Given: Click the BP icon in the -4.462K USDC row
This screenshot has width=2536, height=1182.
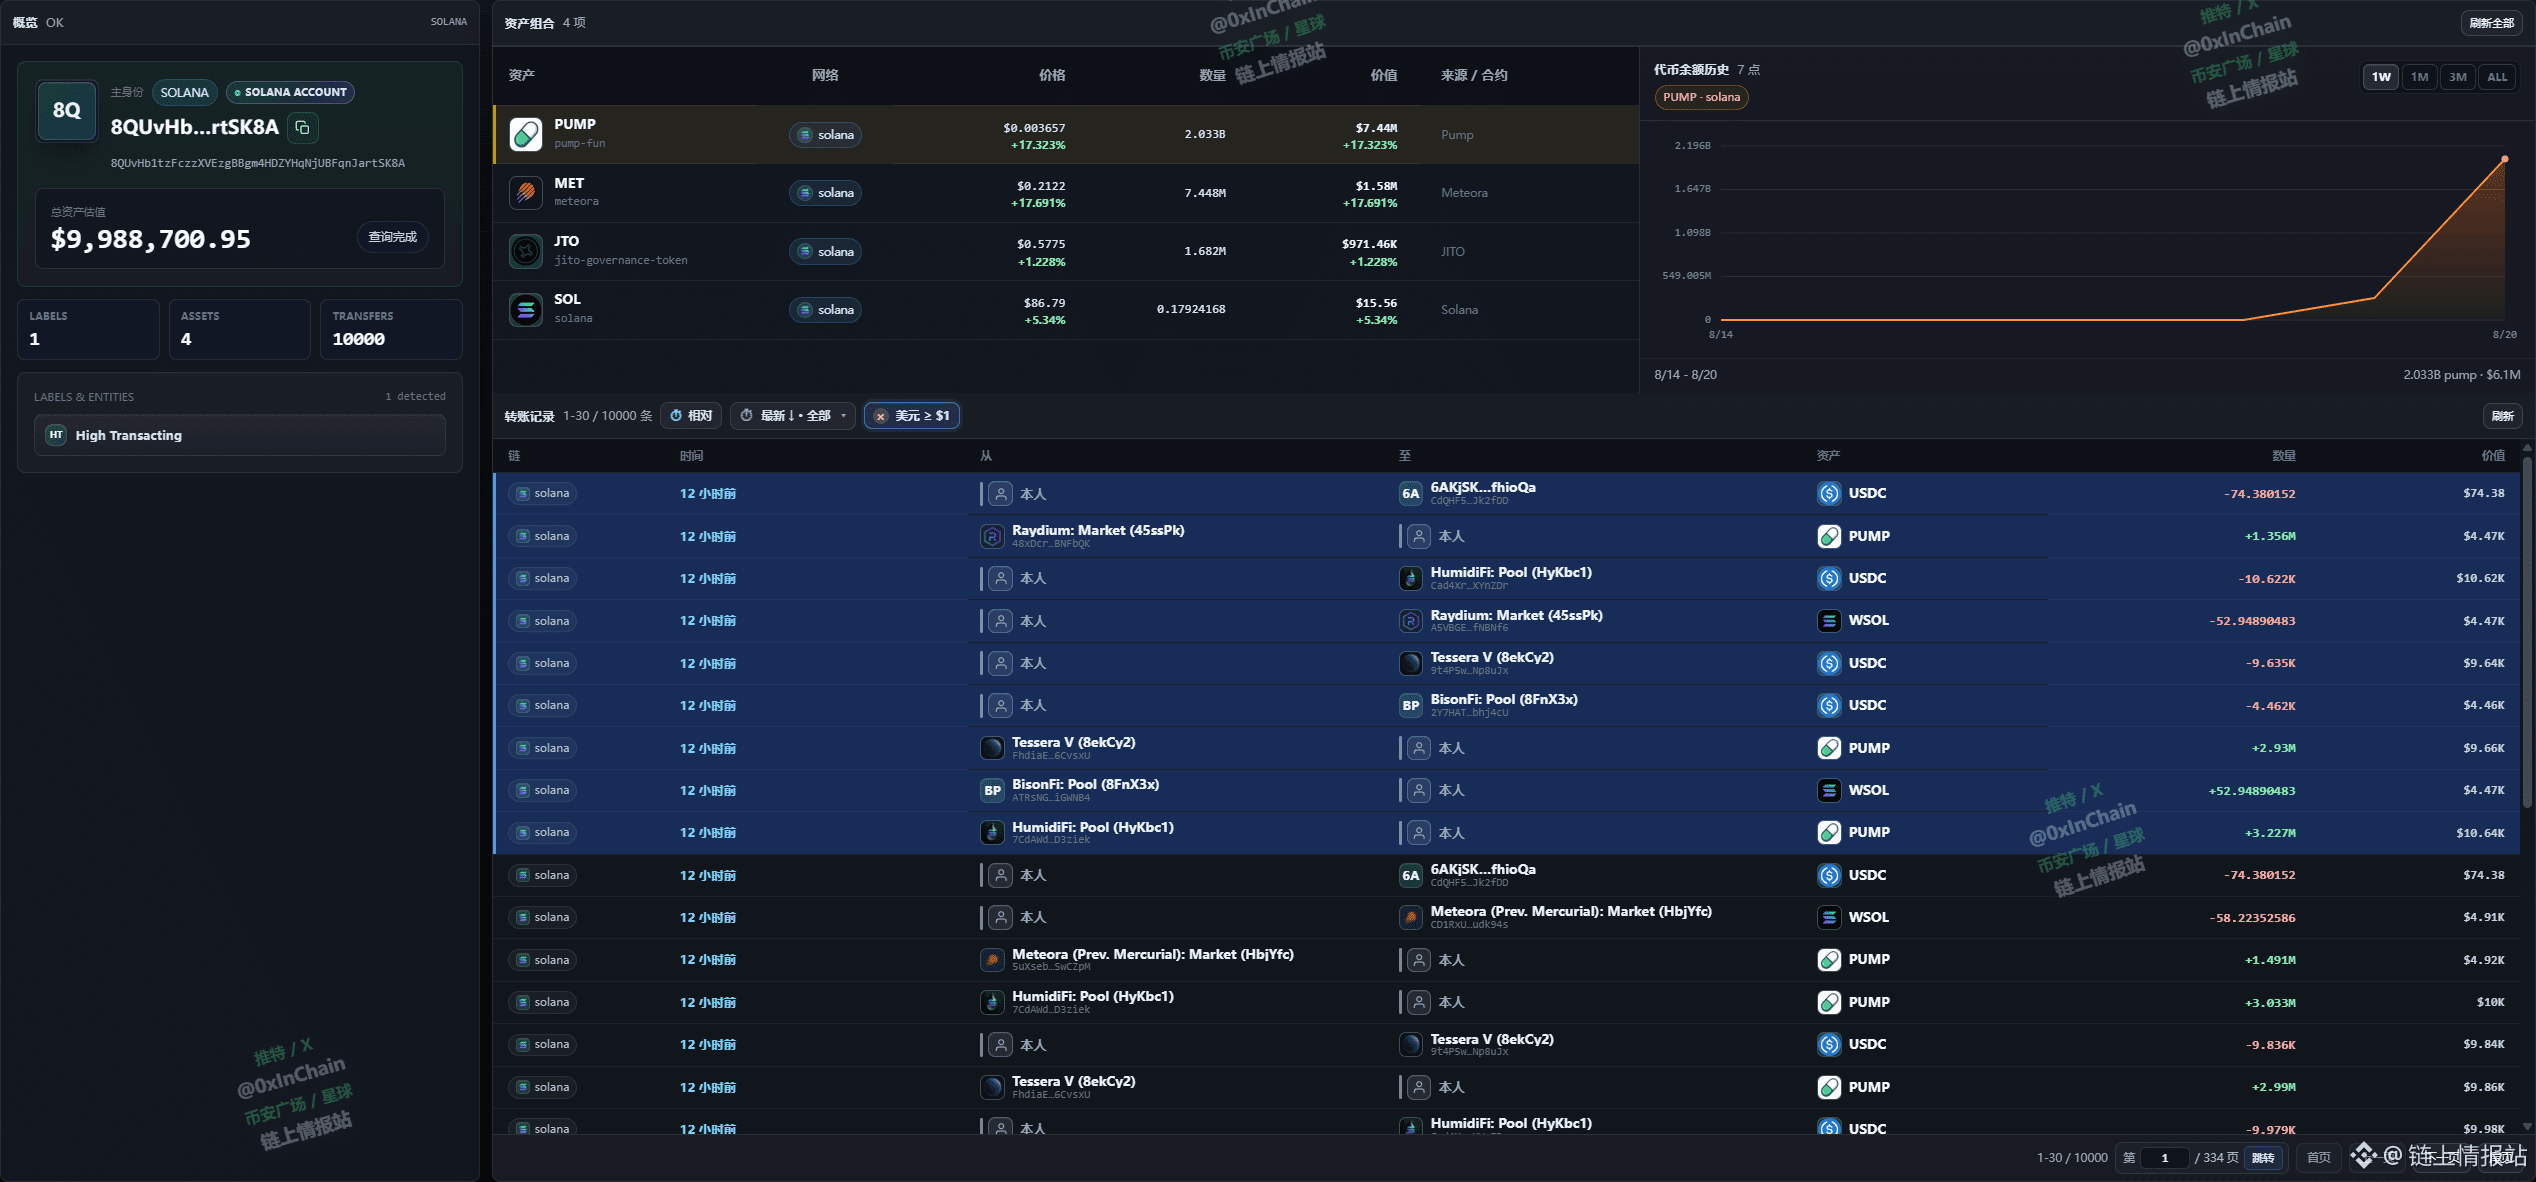Looking at the screenshot, I should click(x=1410, y=705).
